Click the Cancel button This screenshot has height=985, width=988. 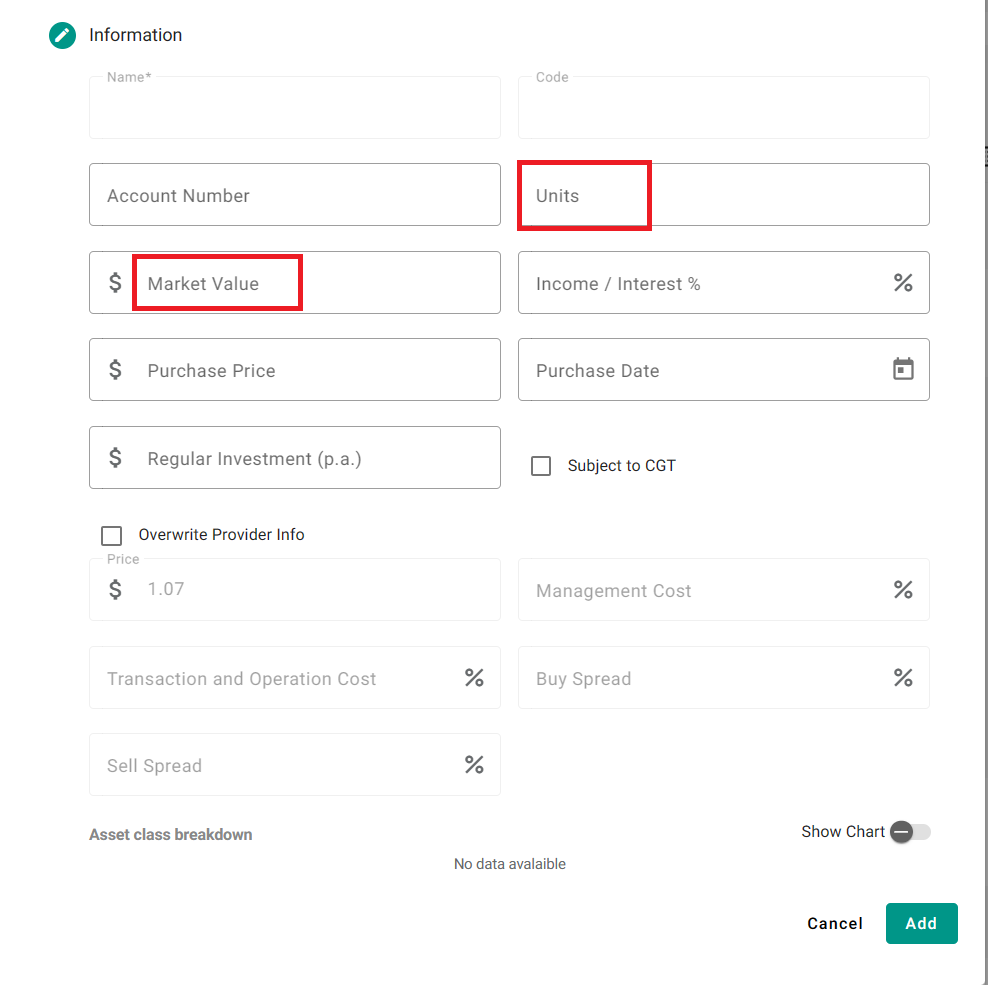click(x=835, y=923)
